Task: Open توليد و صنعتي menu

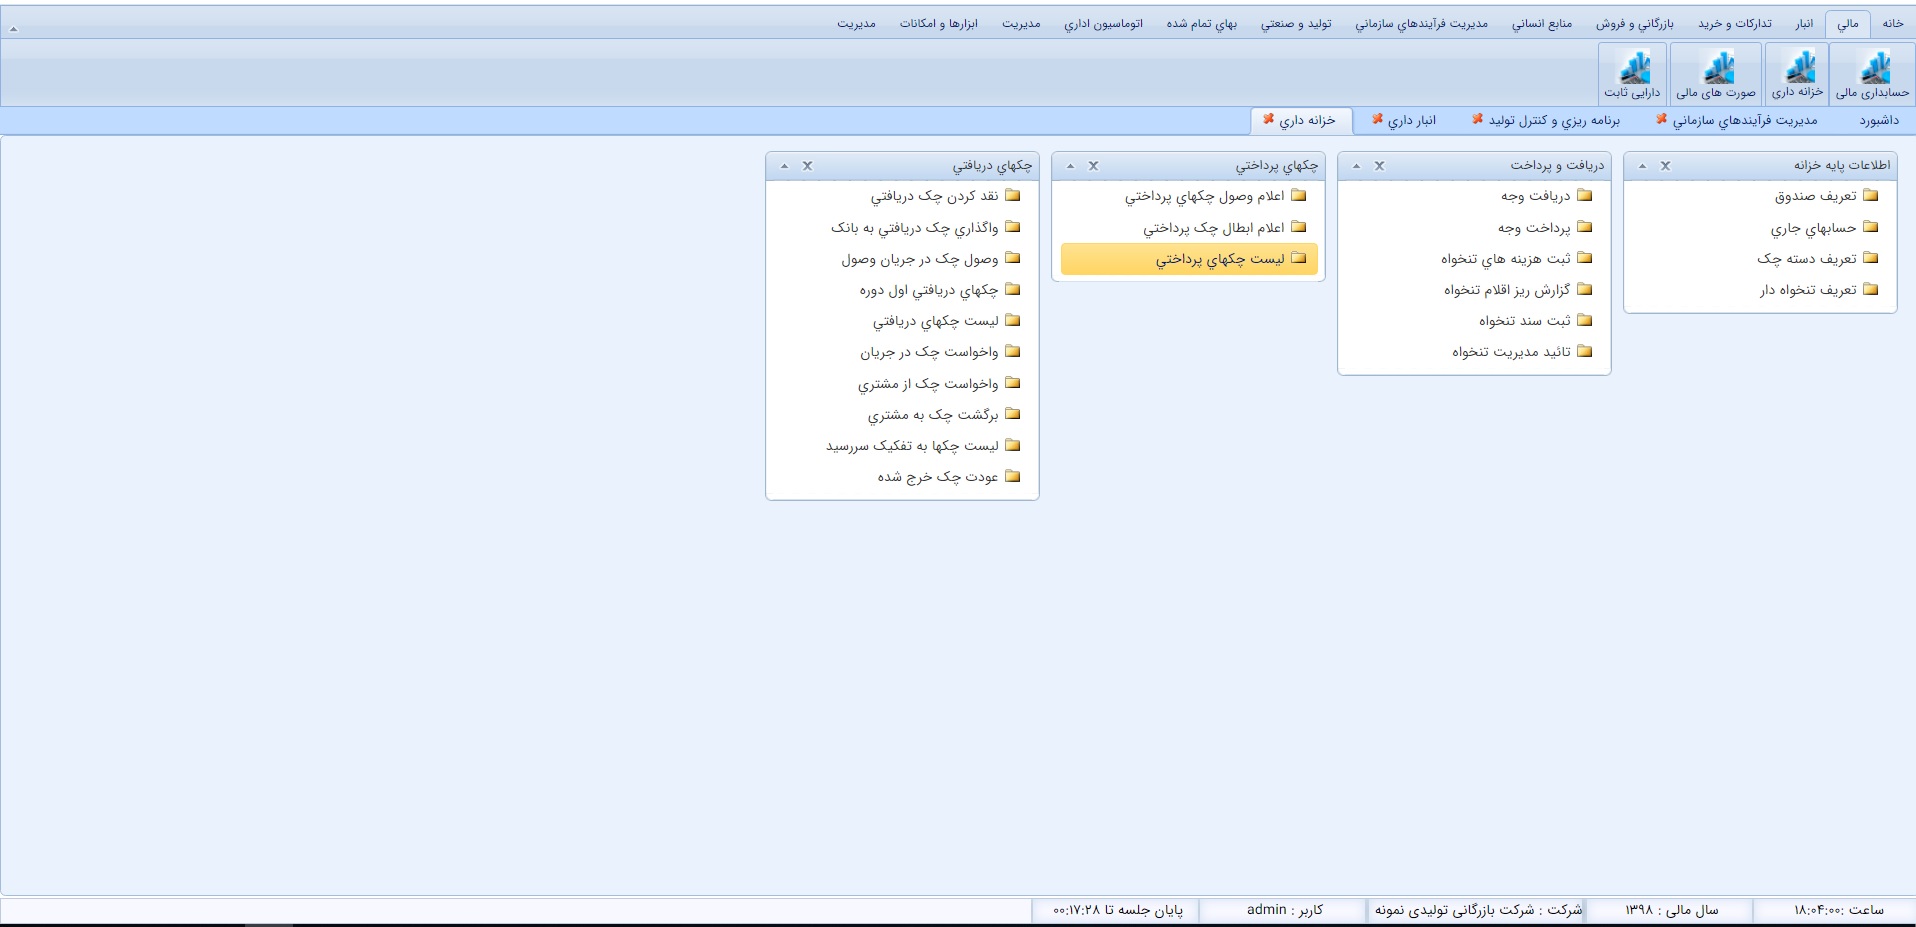Action: (x=1296, y=24)
